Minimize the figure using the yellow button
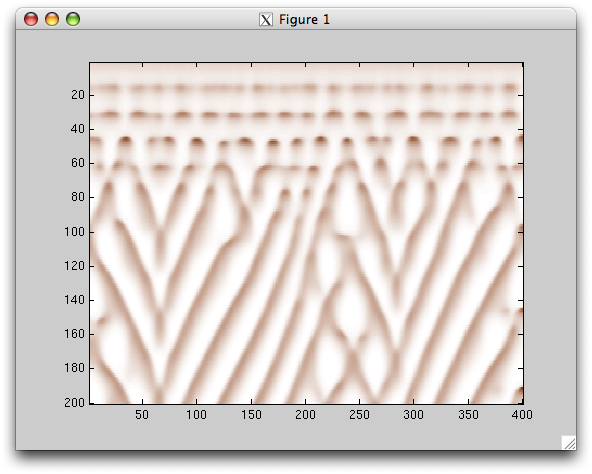592x474 pixels. click(52, 19)
